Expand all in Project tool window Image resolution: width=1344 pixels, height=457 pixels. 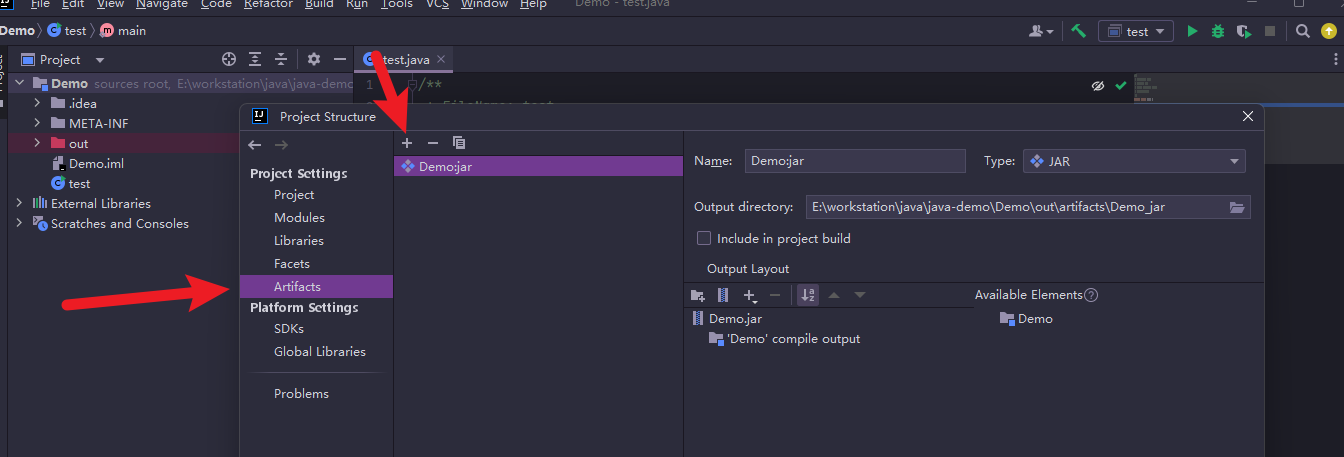pyautogui.click(x=255, y=60)
